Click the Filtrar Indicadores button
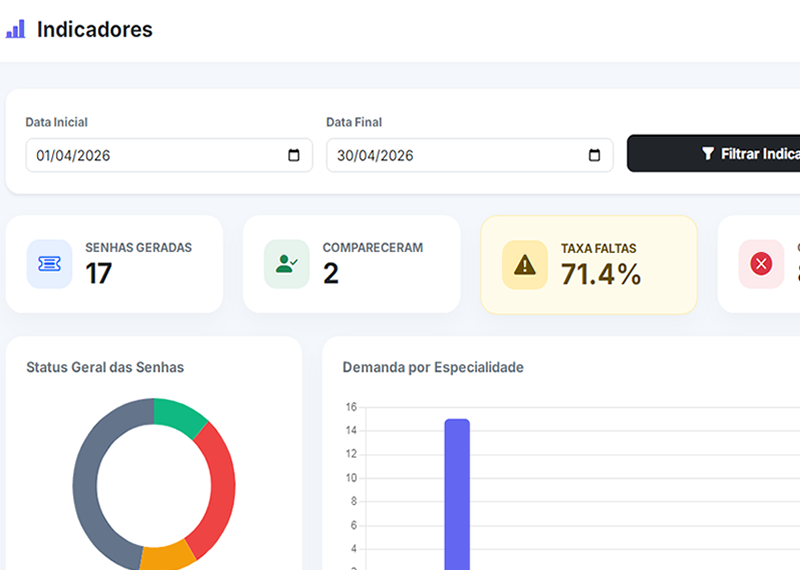 [713, 153]
